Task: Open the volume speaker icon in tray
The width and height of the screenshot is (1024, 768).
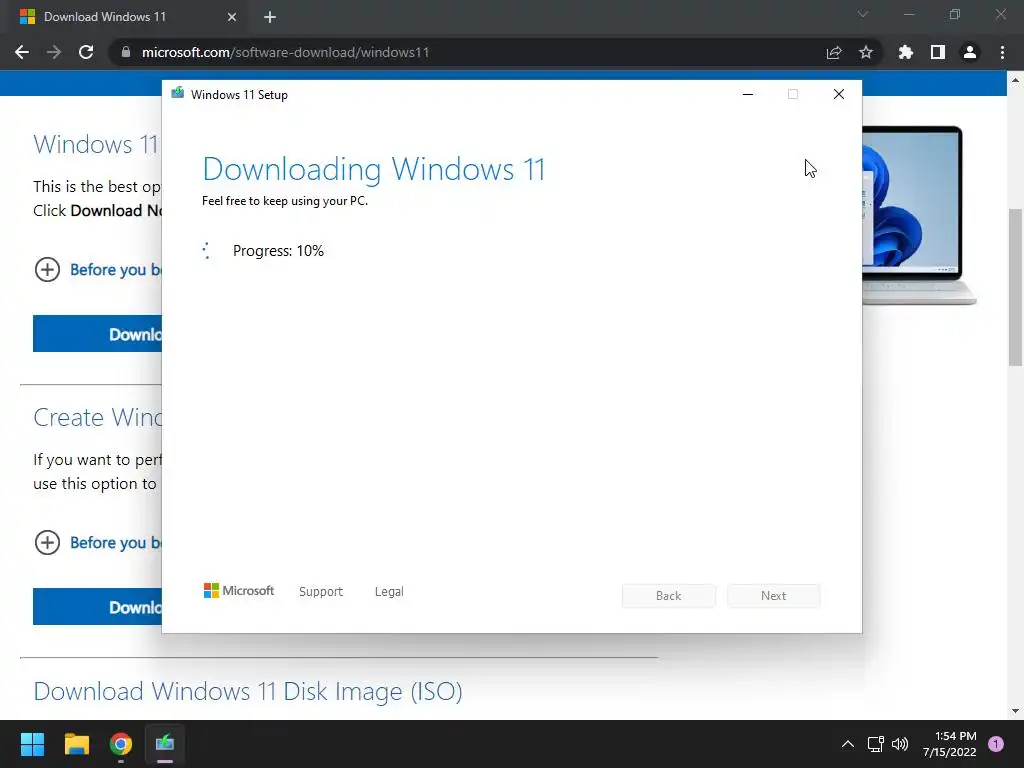Action: tap(900, 744)
